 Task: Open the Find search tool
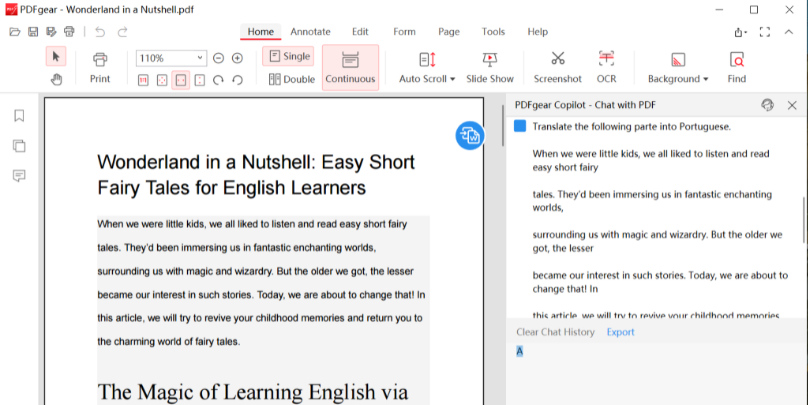click(736, 67)
